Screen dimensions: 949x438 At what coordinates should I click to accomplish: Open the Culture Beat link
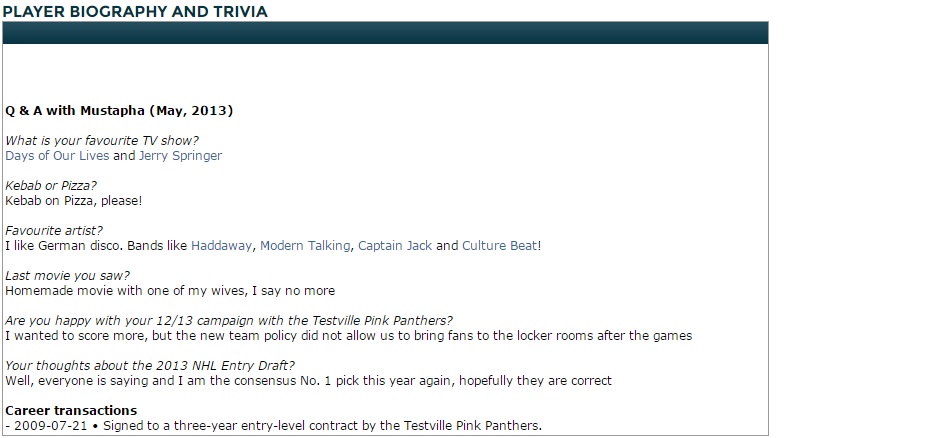click(500, 245)
